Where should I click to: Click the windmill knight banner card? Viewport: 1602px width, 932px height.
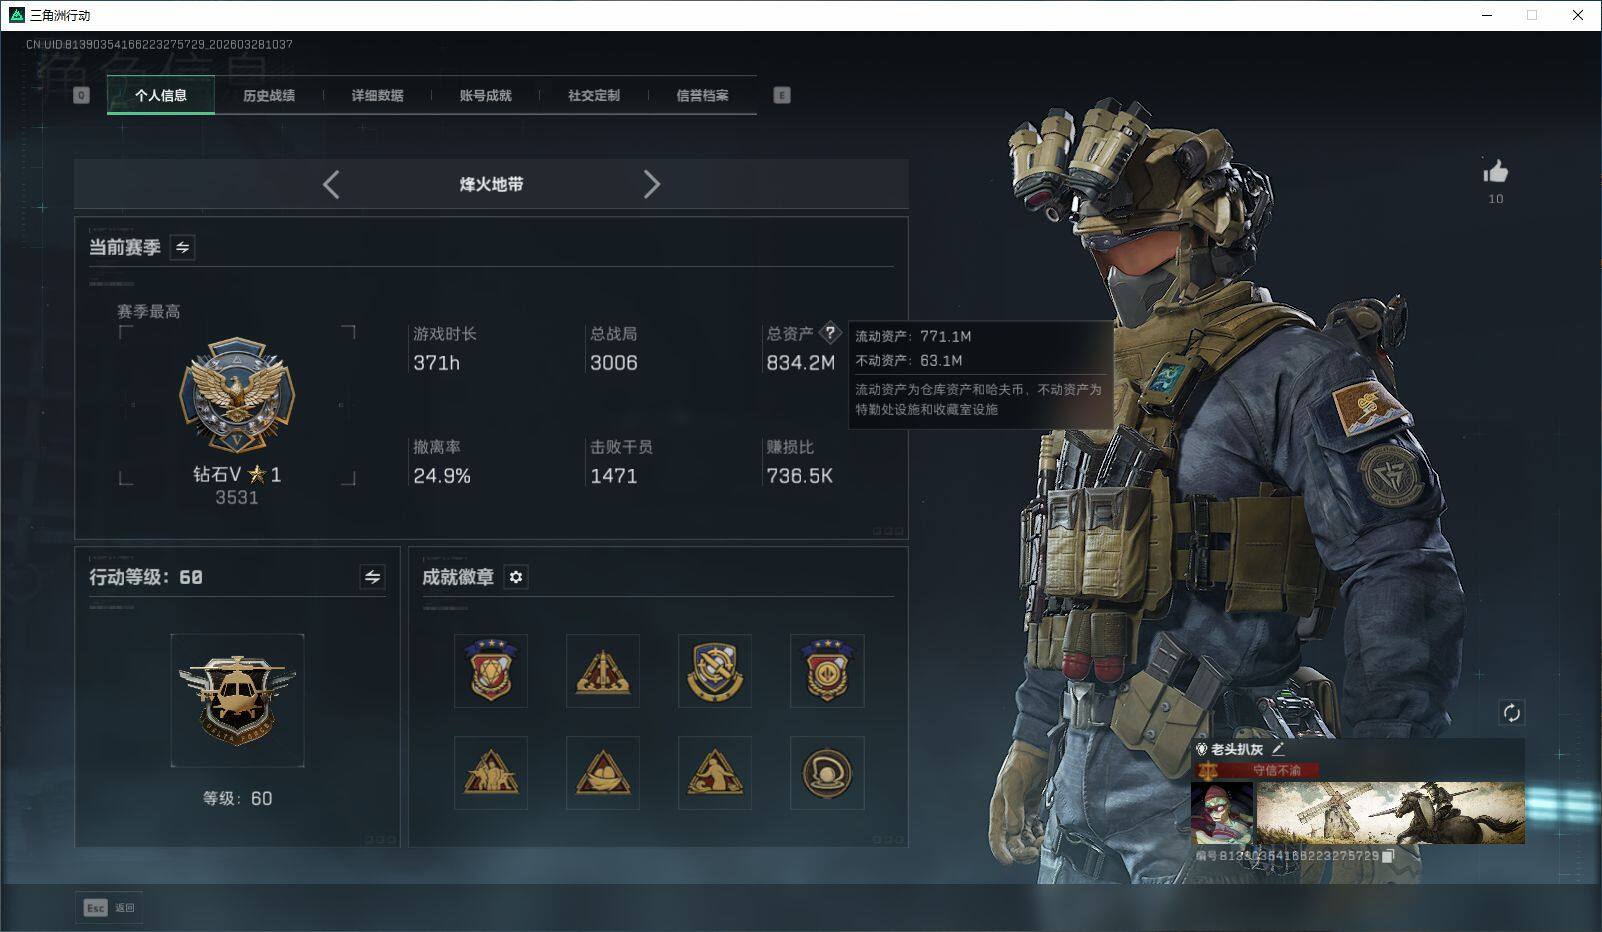(1390, 813)
